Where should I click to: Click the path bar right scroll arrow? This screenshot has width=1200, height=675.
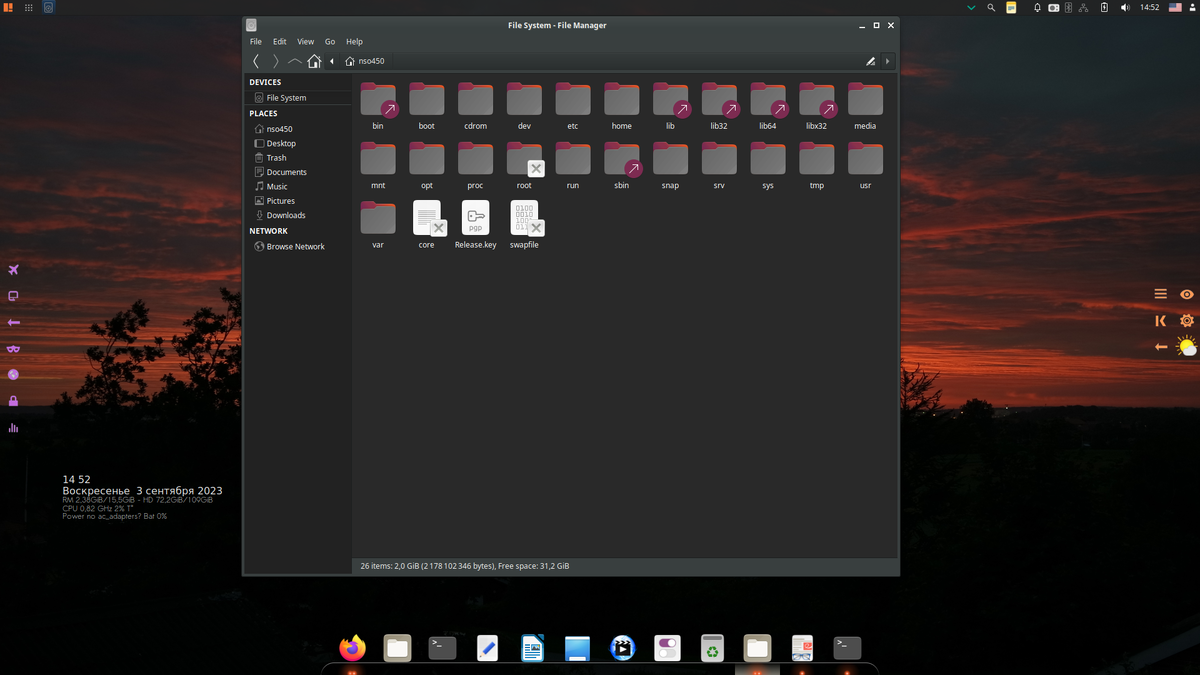coord(887,61)
